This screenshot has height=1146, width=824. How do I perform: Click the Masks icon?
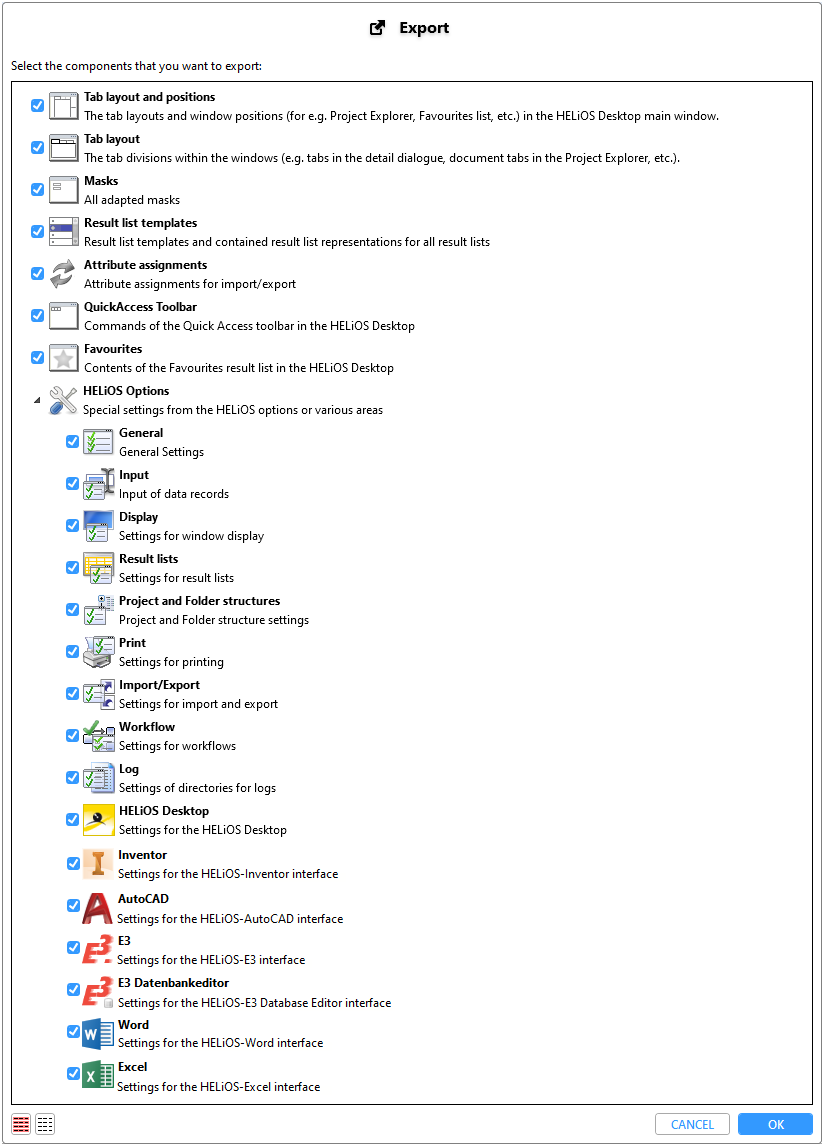click(x=64, y=190)
